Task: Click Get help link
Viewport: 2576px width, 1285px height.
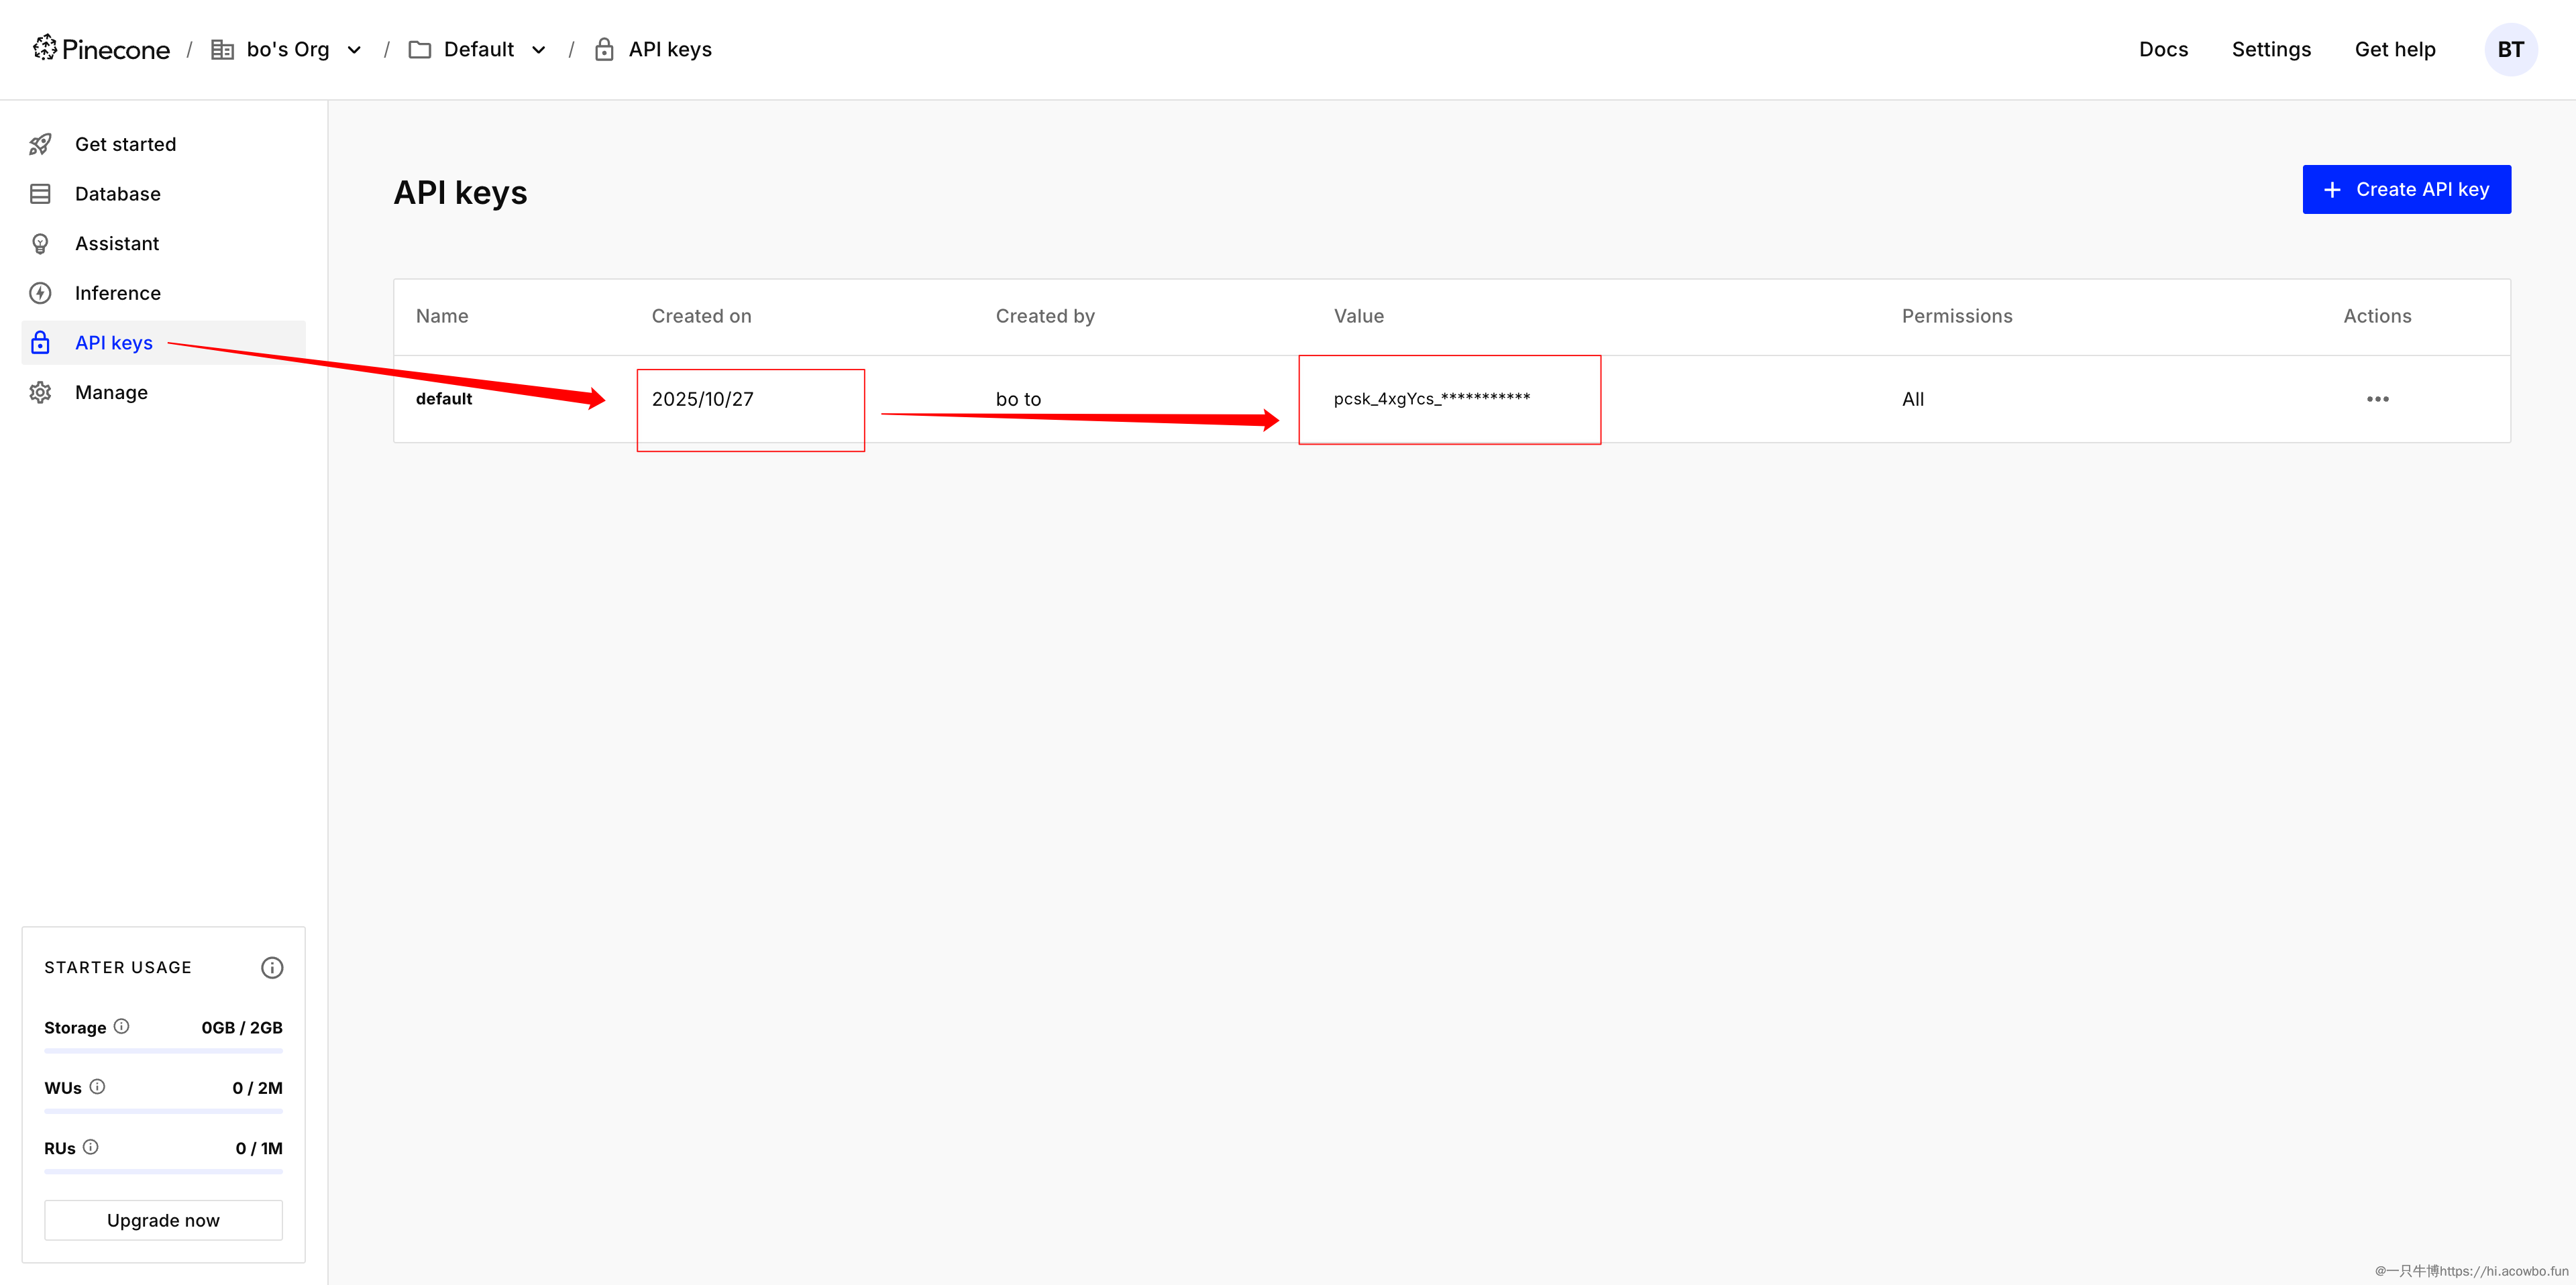Action: click(x=2394, y=49)
